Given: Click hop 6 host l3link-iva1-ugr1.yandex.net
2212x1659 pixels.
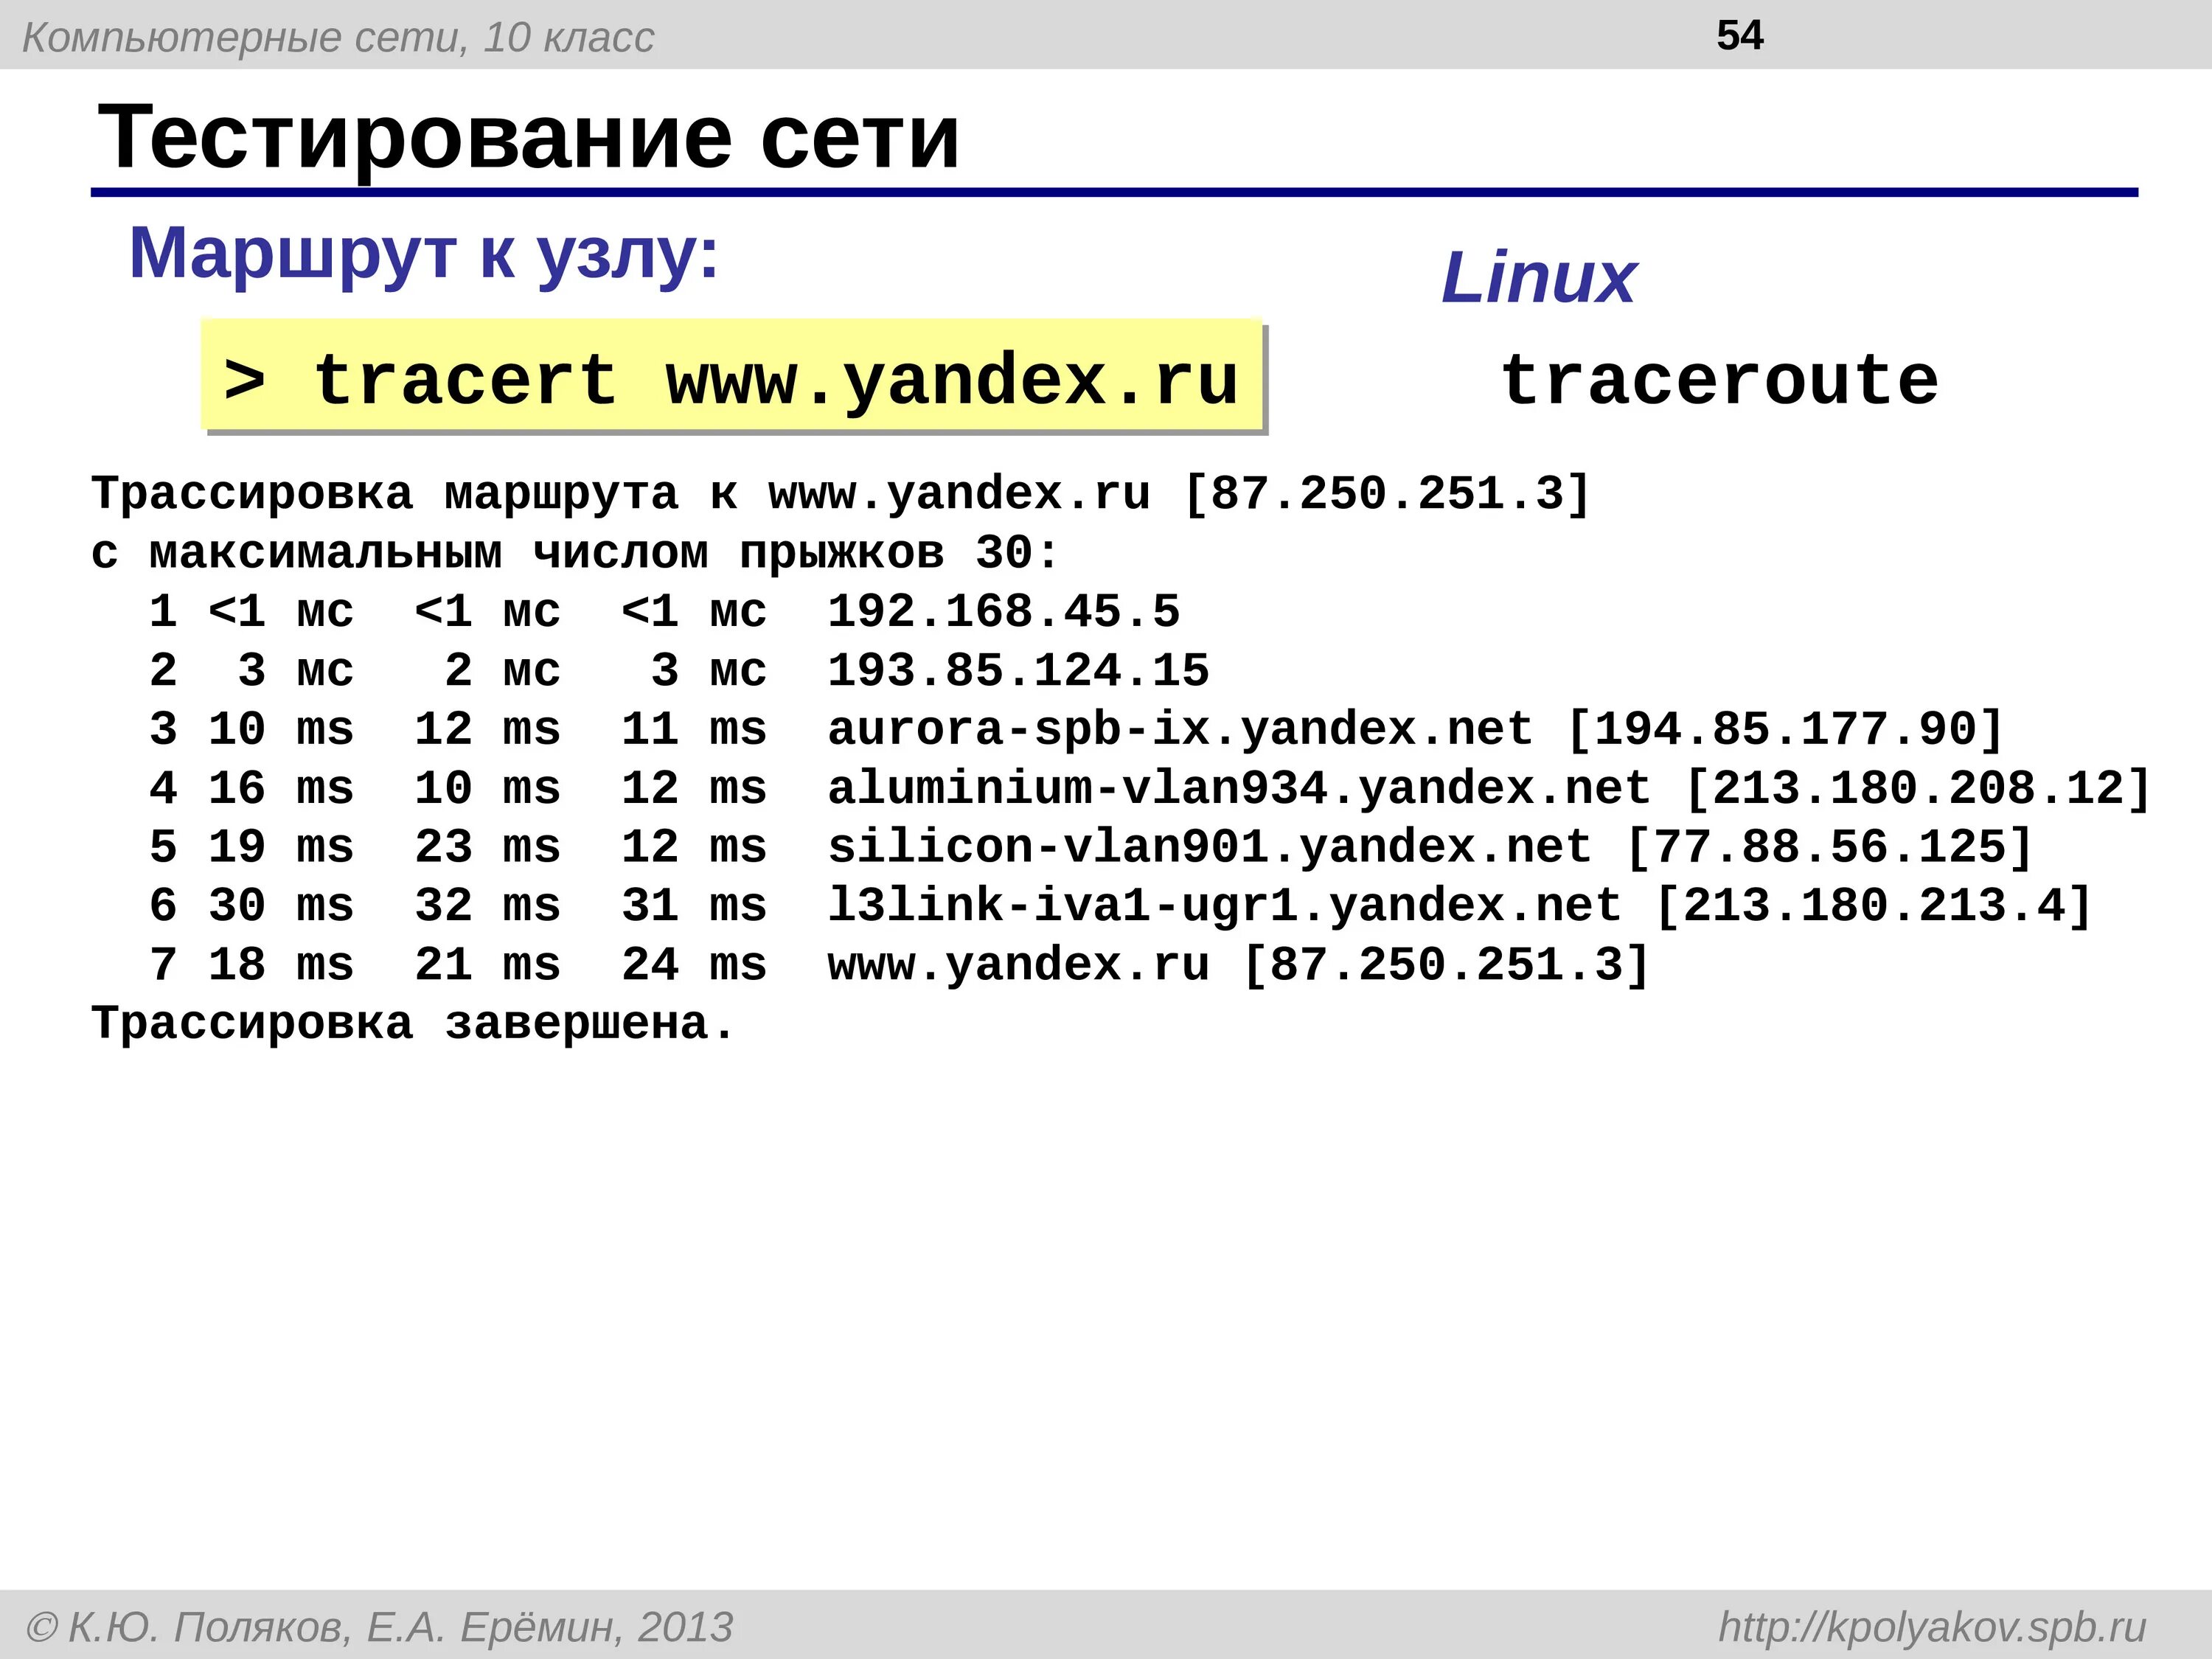Looking at the screenshot, I should pos(1224,906).
